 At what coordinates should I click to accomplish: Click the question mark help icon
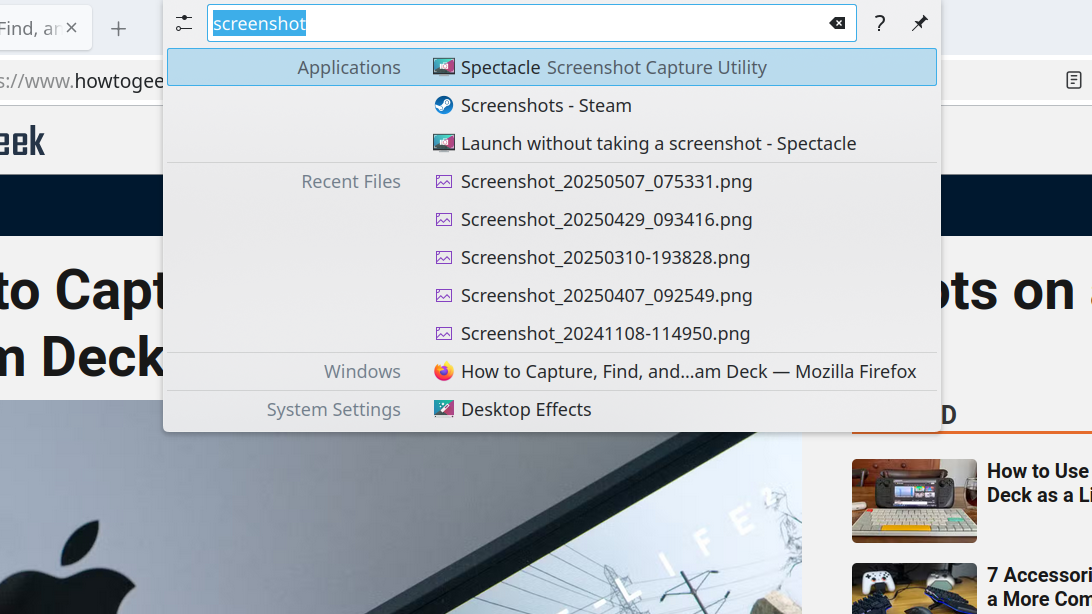(879, 23)
